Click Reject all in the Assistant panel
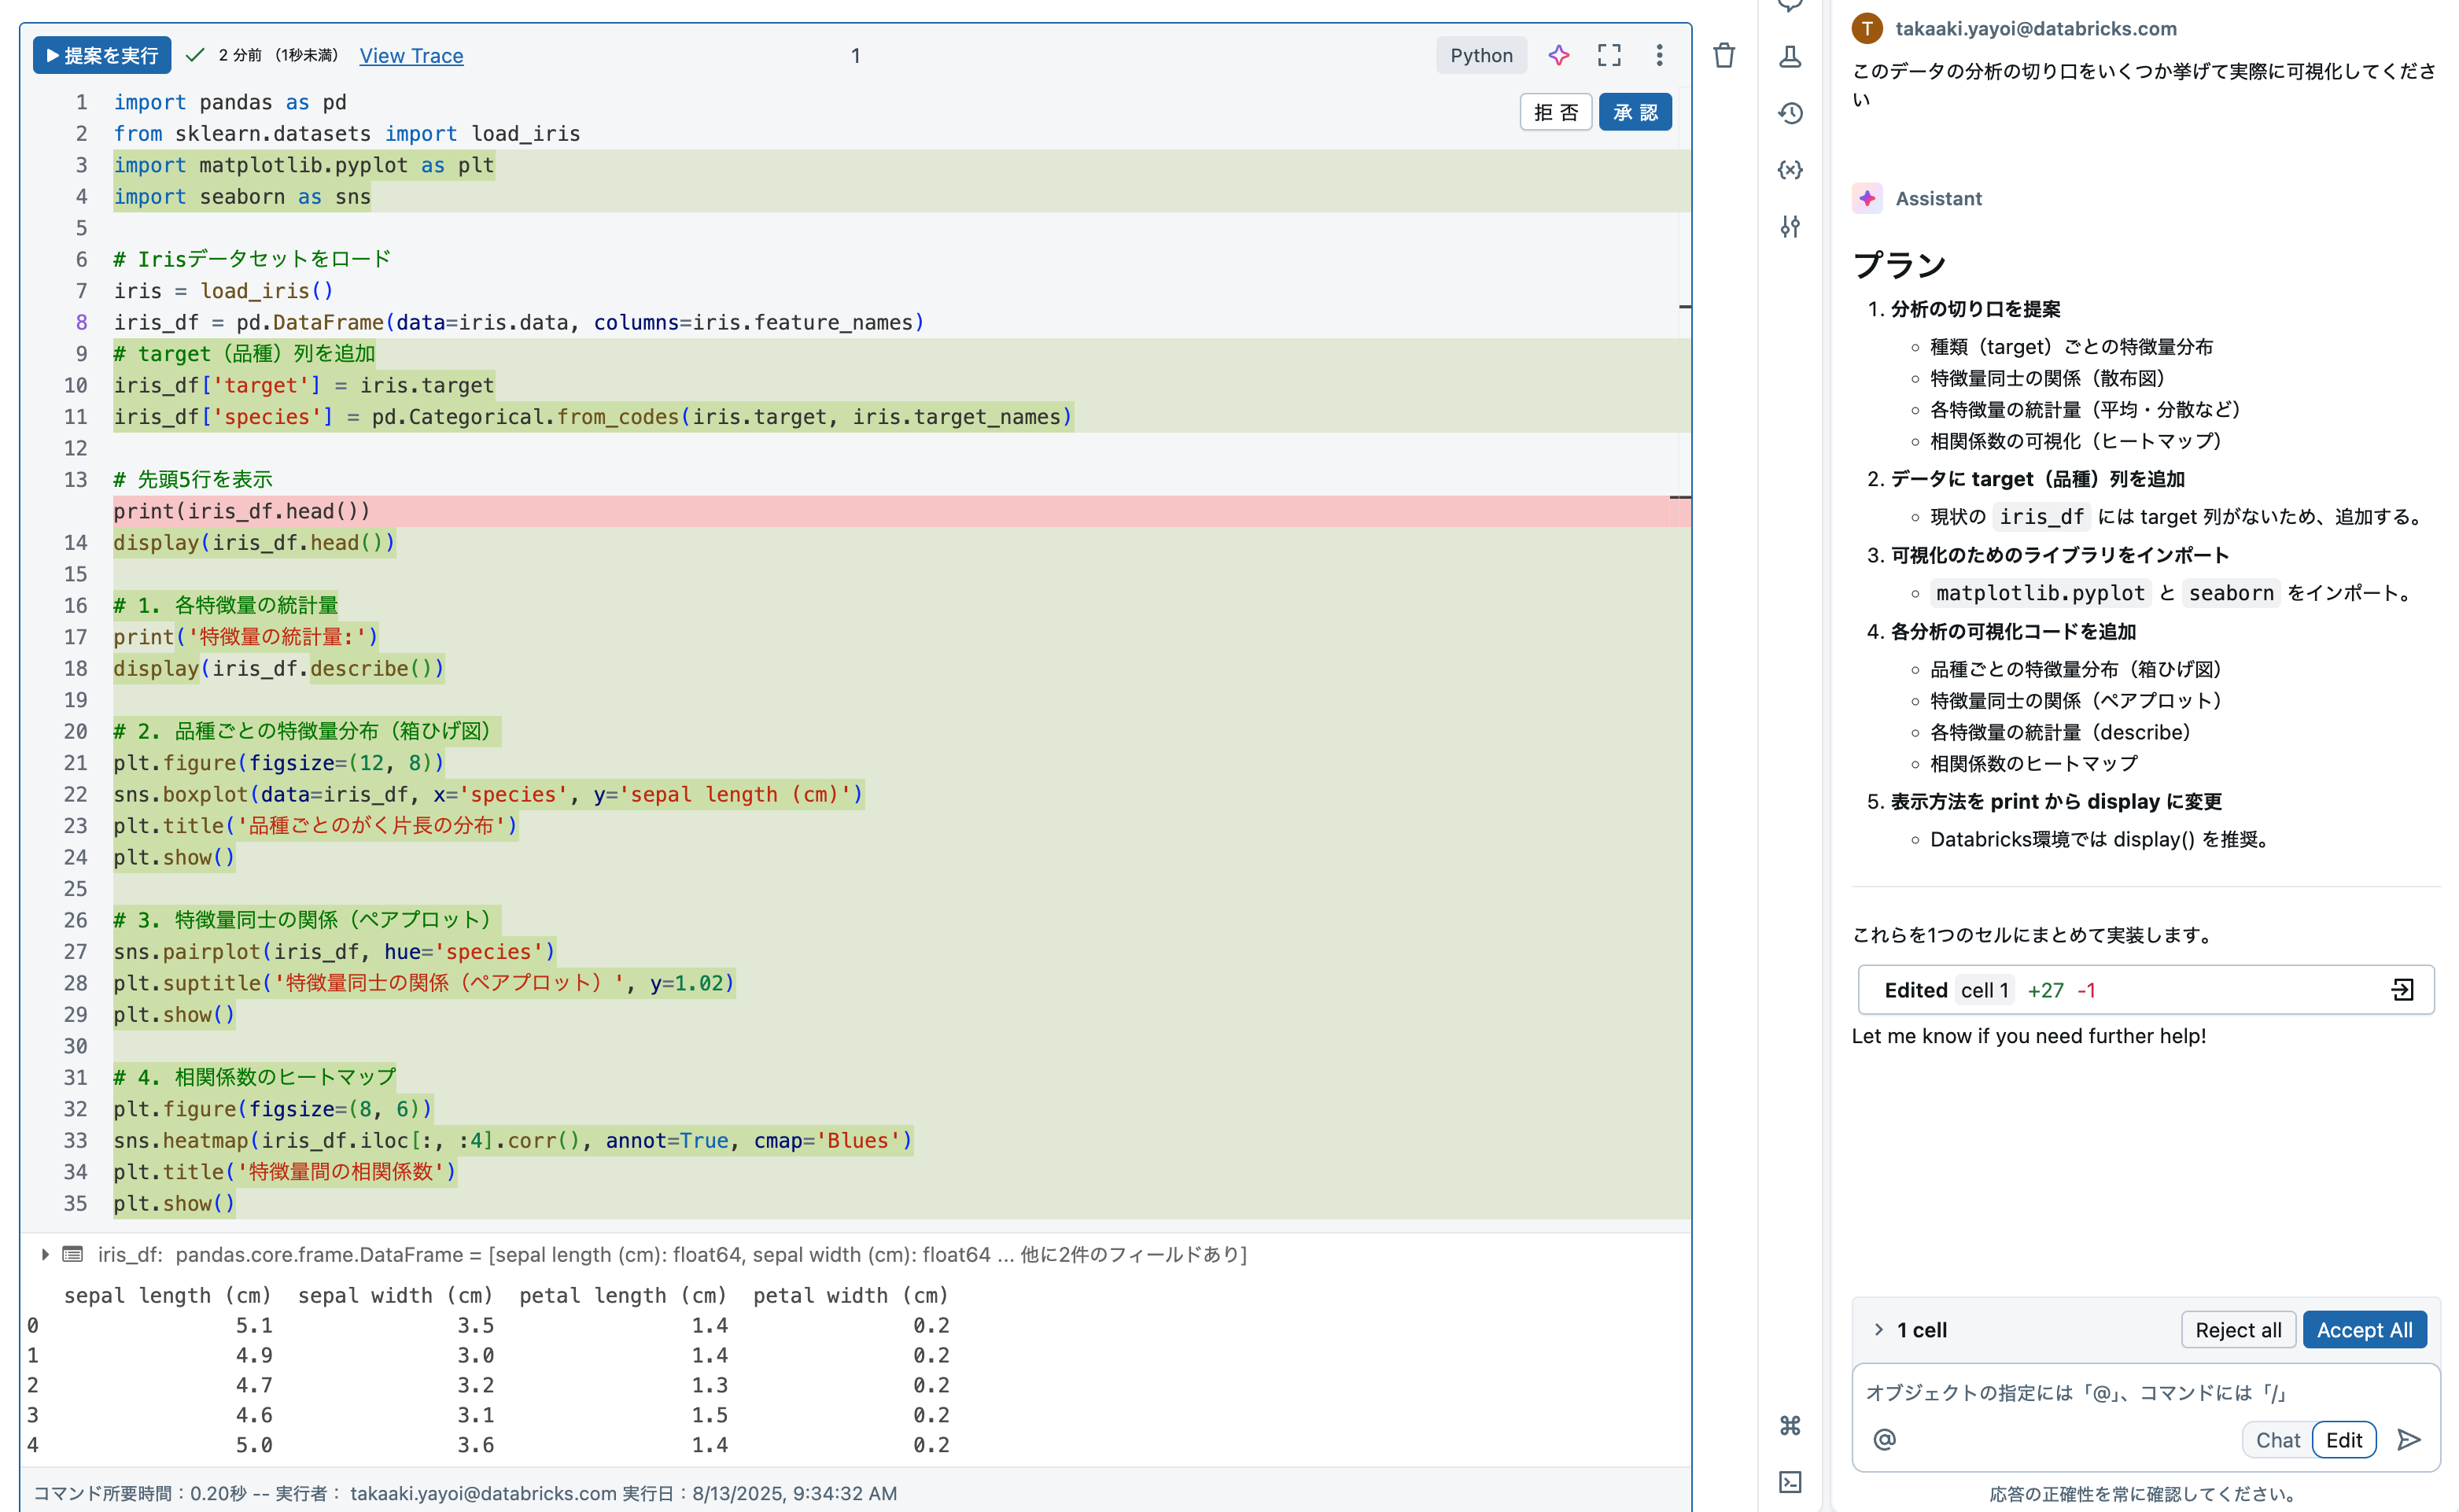This screenshot has height=1512, width=2459. pyautogui.click(x=2238, y=1330)
